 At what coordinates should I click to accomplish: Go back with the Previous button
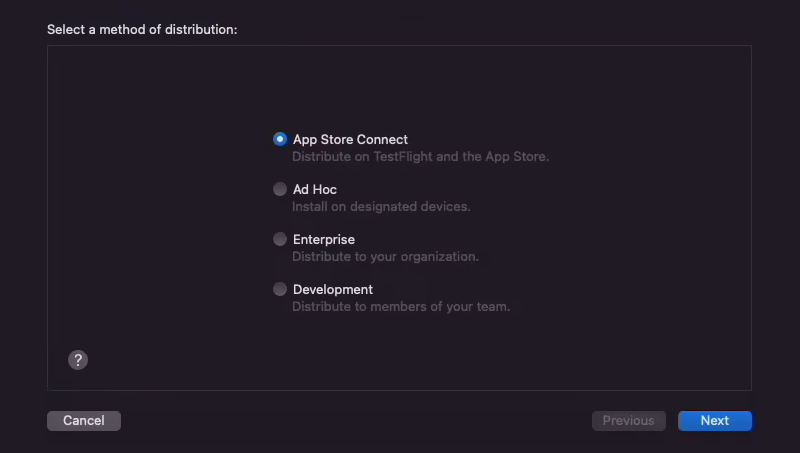click(629, 421)
